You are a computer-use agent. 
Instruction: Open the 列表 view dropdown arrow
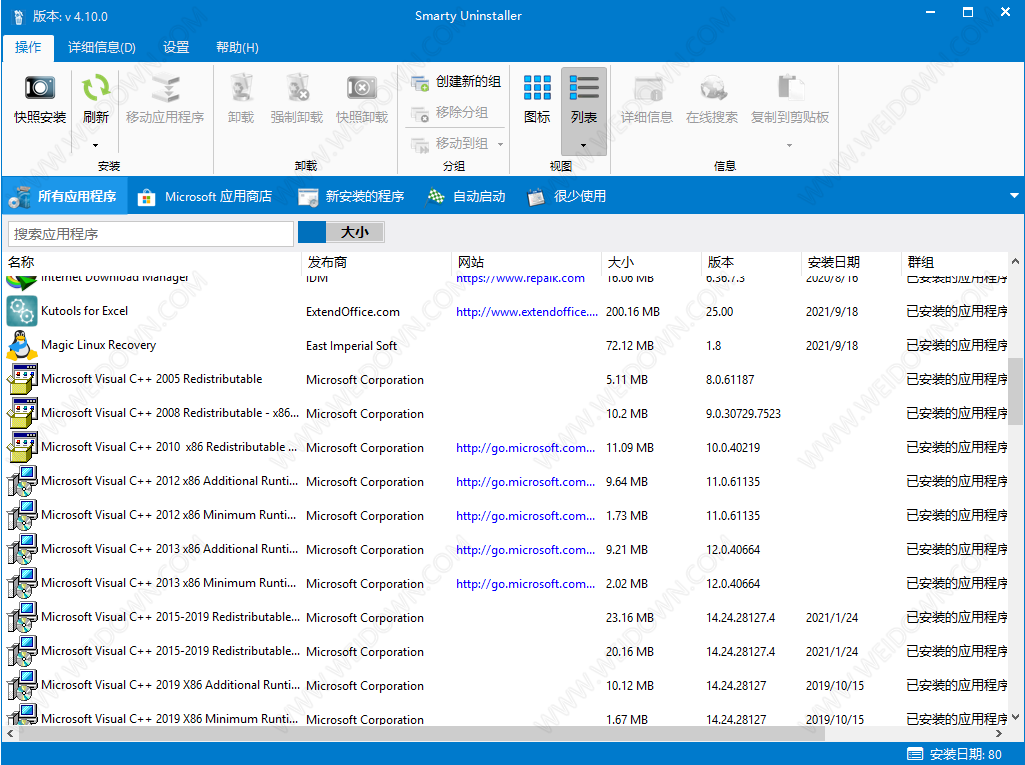point(583,145)
